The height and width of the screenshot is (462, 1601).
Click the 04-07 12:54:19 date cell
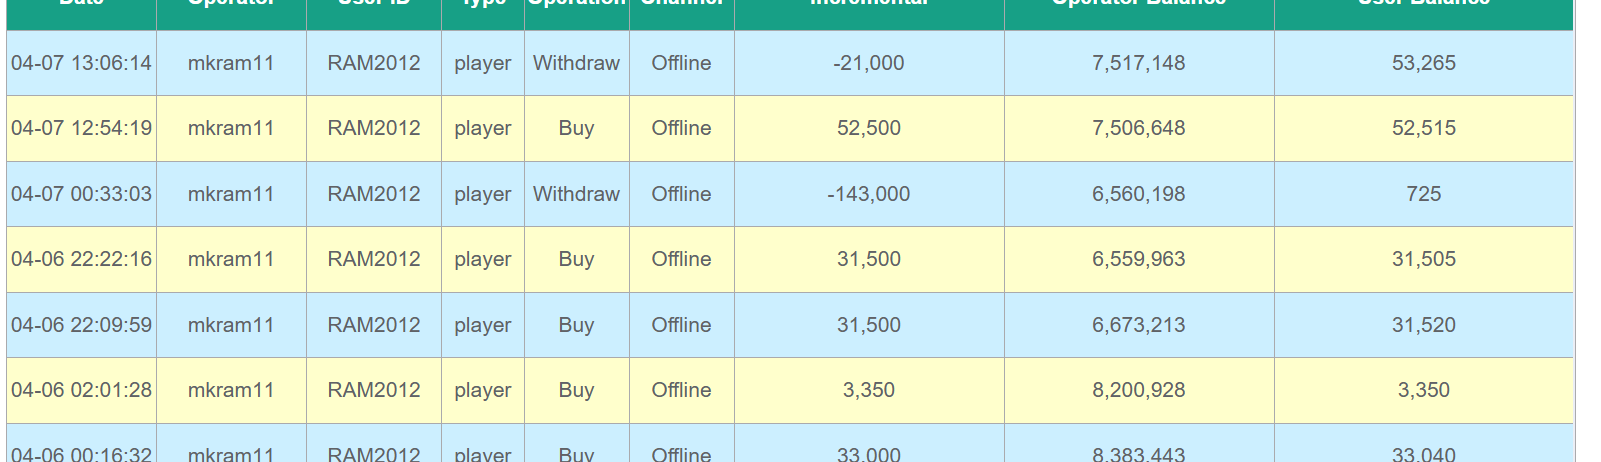point(81,128)
